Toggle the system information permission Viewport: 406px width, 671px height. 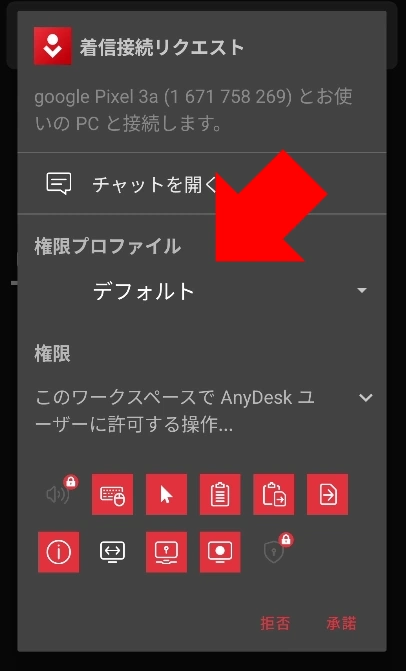tap(59, 552)
